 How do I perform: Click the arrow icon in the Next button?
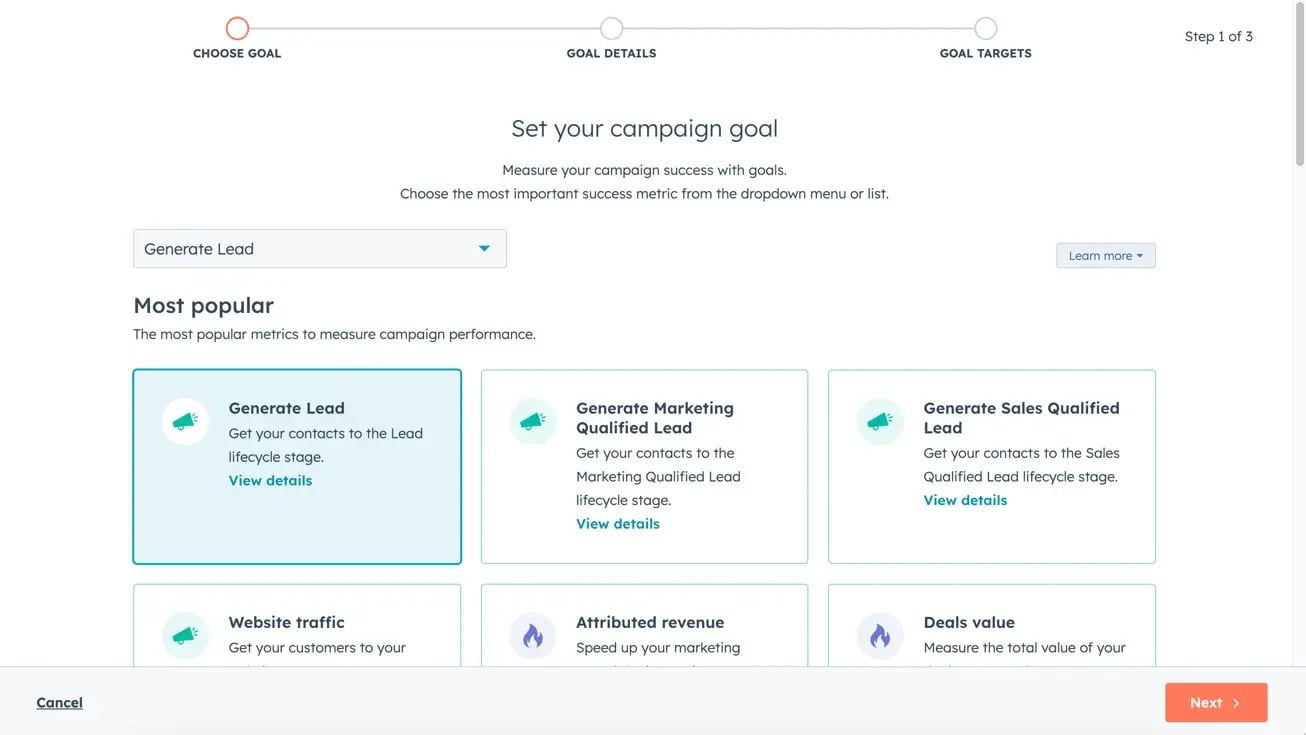pos(1236,703)
